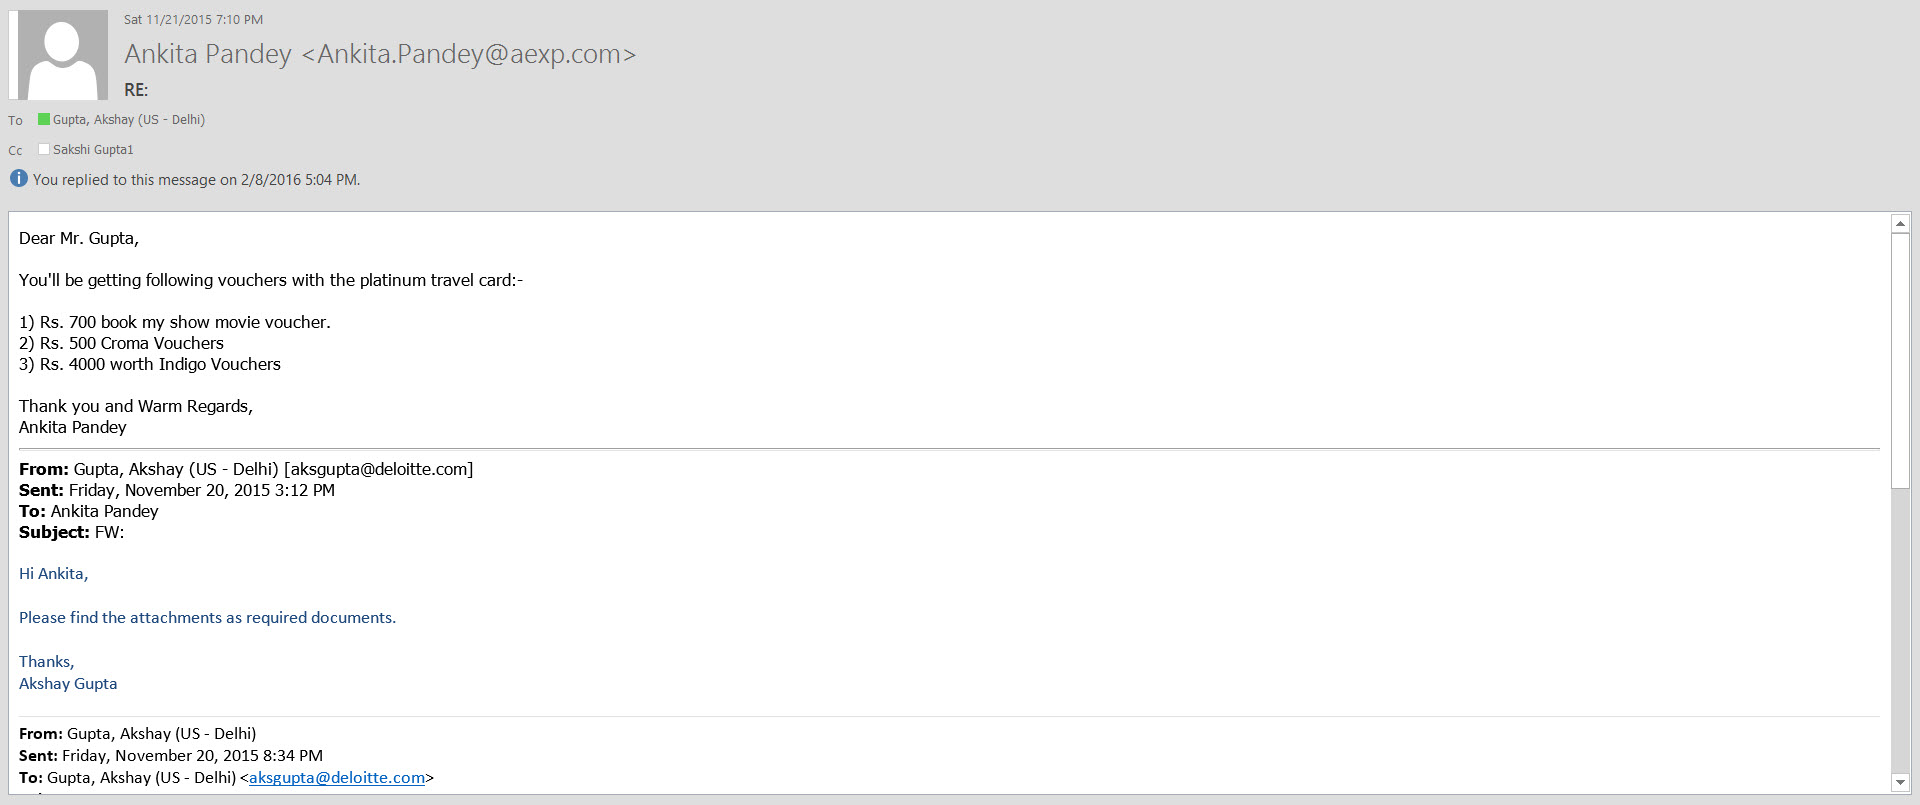Click the 'RE:' subject line
1920x805 pixels.
click(x=136, y=90)
